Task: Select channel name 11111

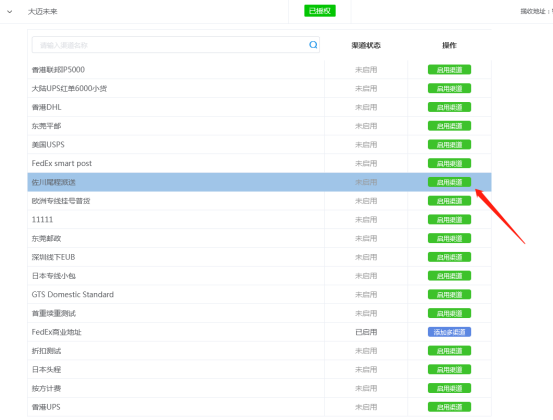Action: pos(42,220)
